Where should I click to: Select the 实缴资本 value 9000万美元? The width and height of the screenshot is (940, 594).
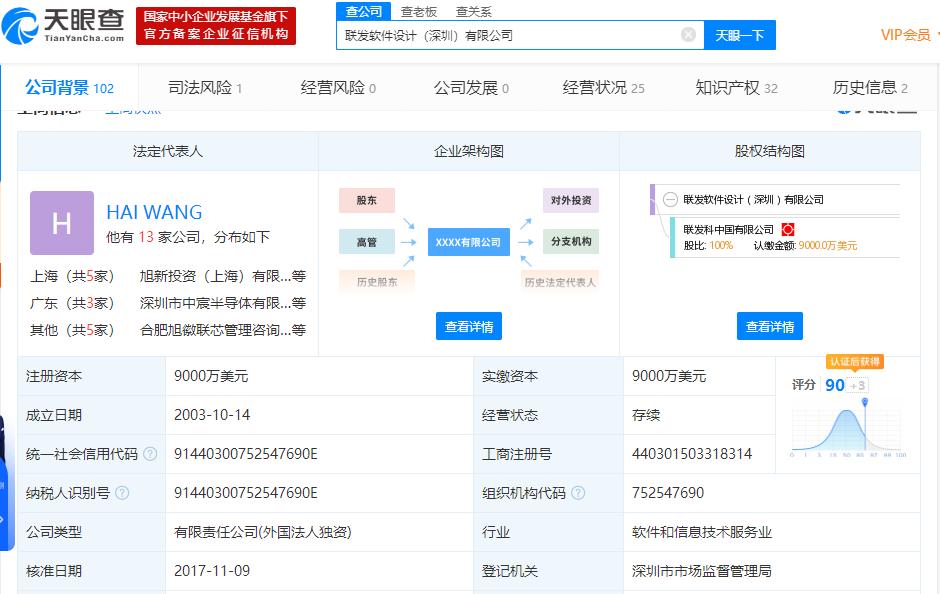669,376
